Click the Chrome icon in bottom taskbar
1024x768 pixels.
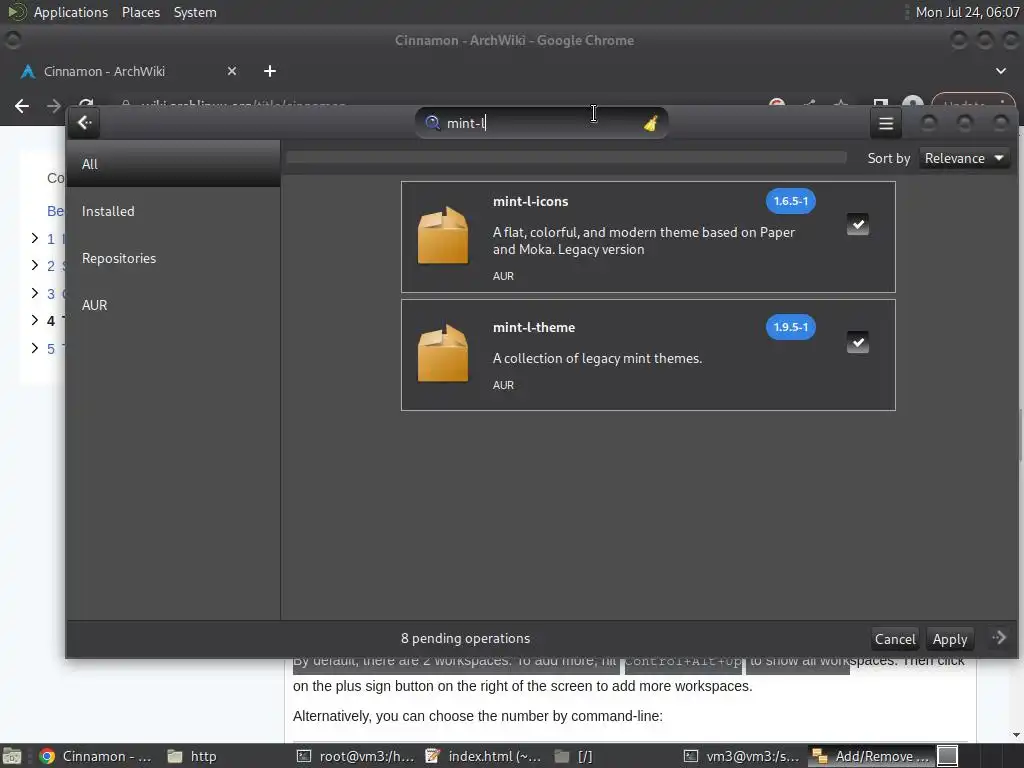46,756
